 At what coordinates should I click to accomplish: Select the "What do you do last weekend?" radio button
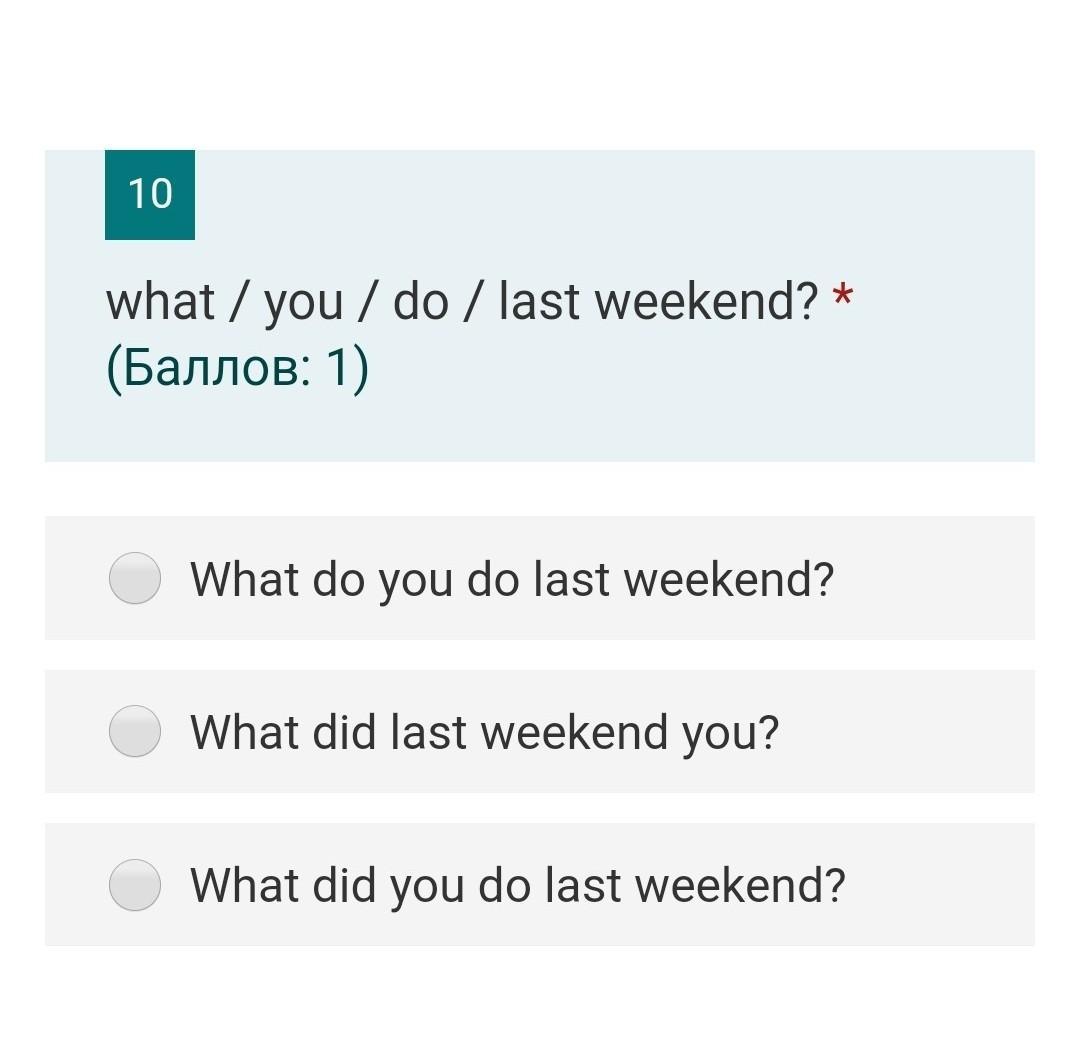(x=135, y=578)
